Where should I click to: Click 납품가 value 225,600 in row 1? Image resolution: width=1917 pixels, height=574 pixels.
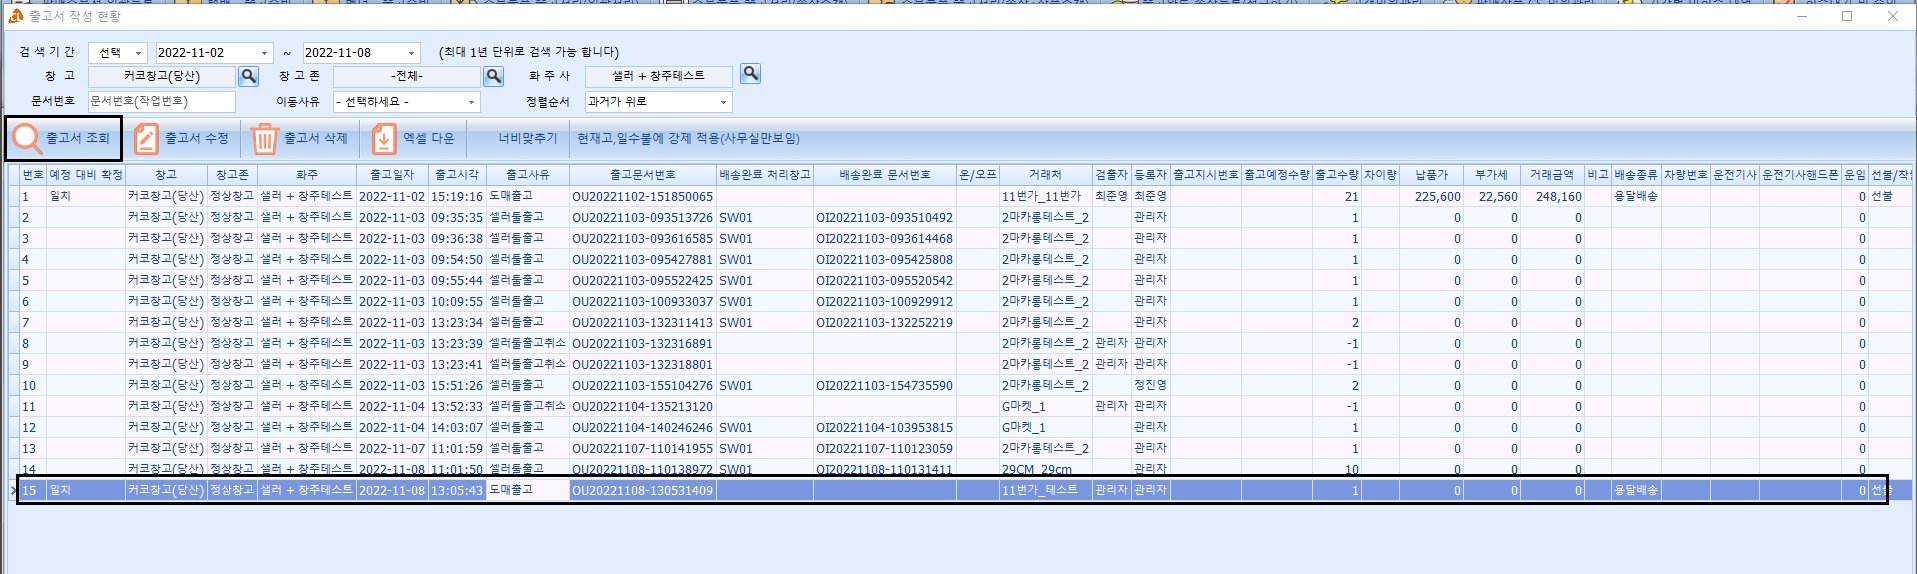(x=1431, y=197)
